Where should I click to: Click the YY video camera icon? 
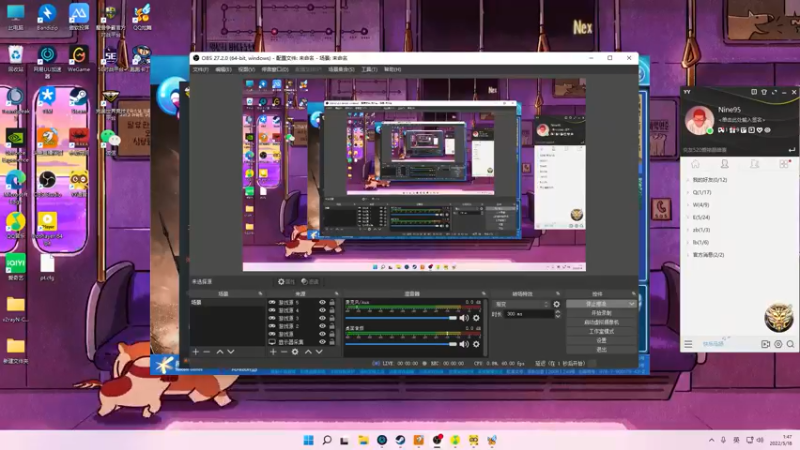pos(765,344)
